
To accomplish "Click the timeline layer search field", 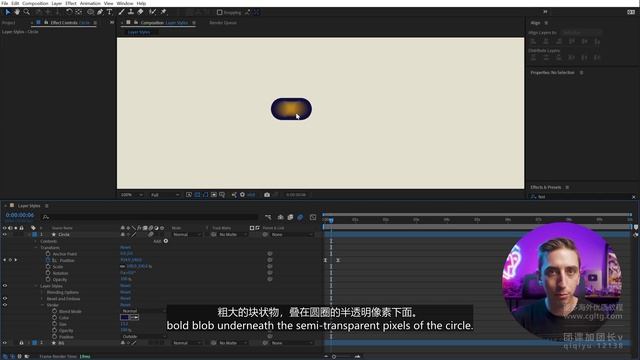I will click(x=149, y=217).
